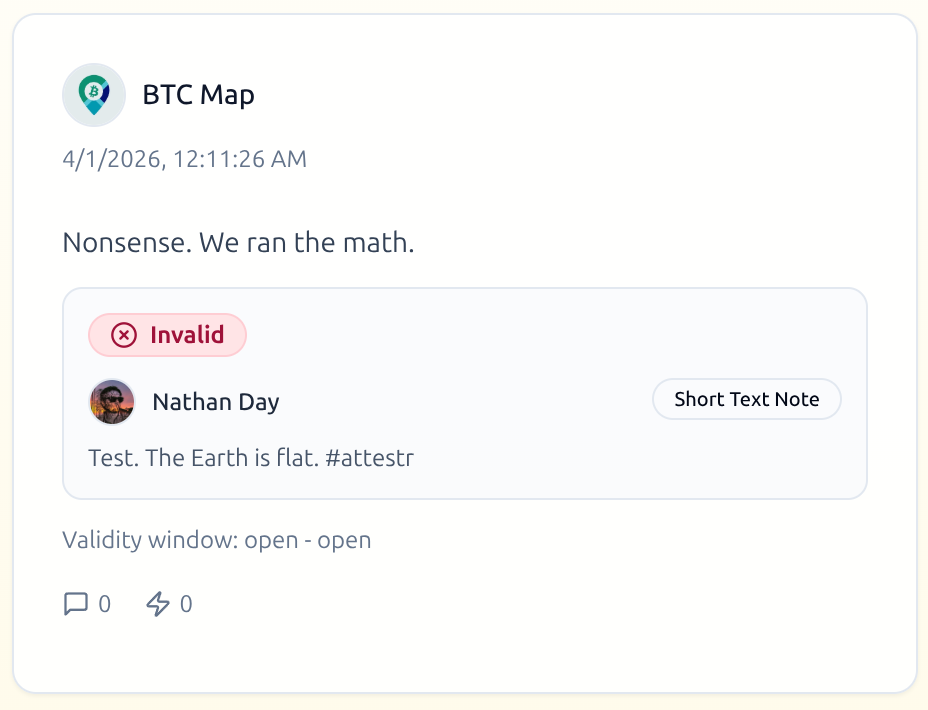The image size is (928, 710).
Task: Click the post timestamp 4/1/2026, 12:11:26 AM
Action: point(184,159)
